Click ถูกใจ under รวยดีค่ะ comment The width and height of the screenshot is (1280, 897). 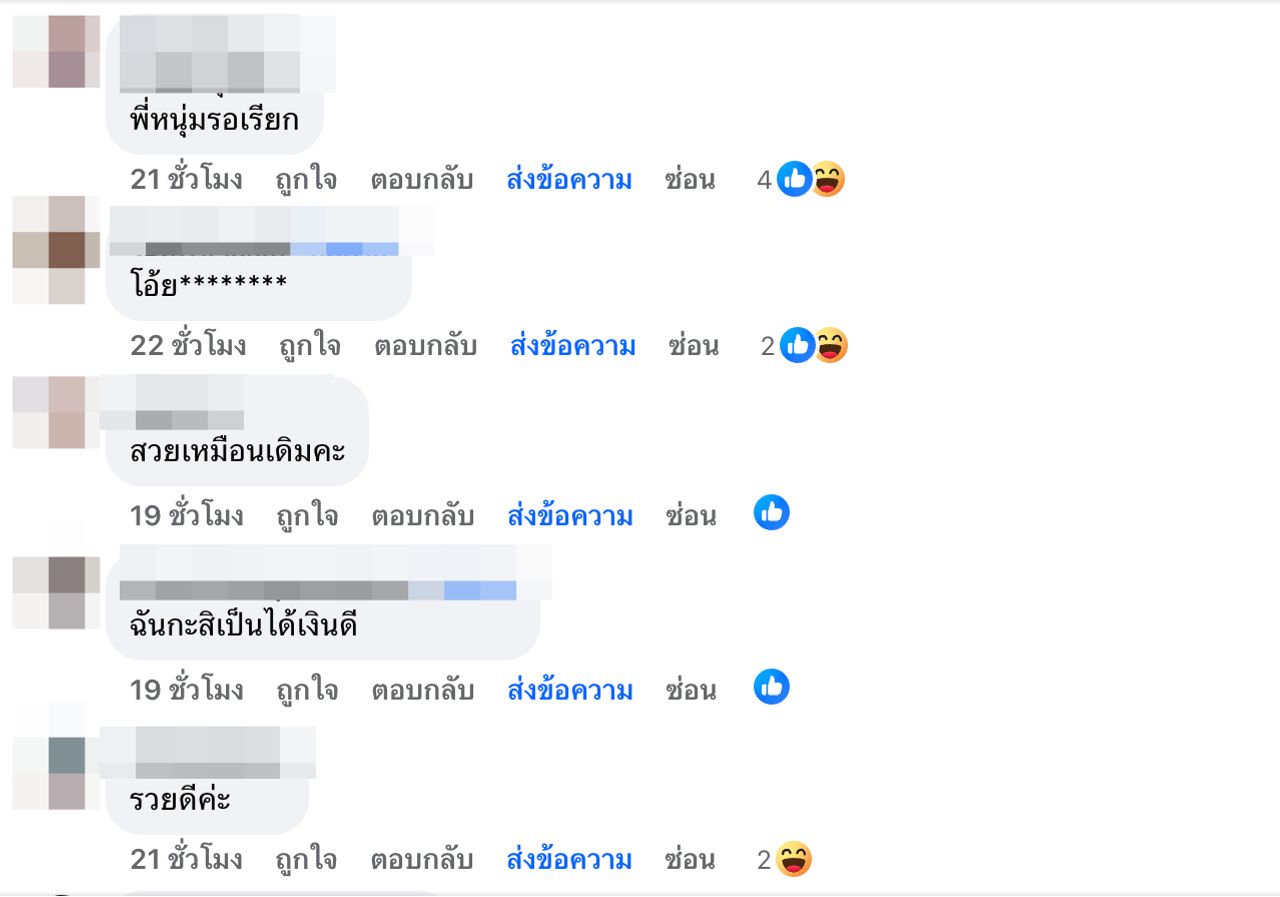coord(306,860)
